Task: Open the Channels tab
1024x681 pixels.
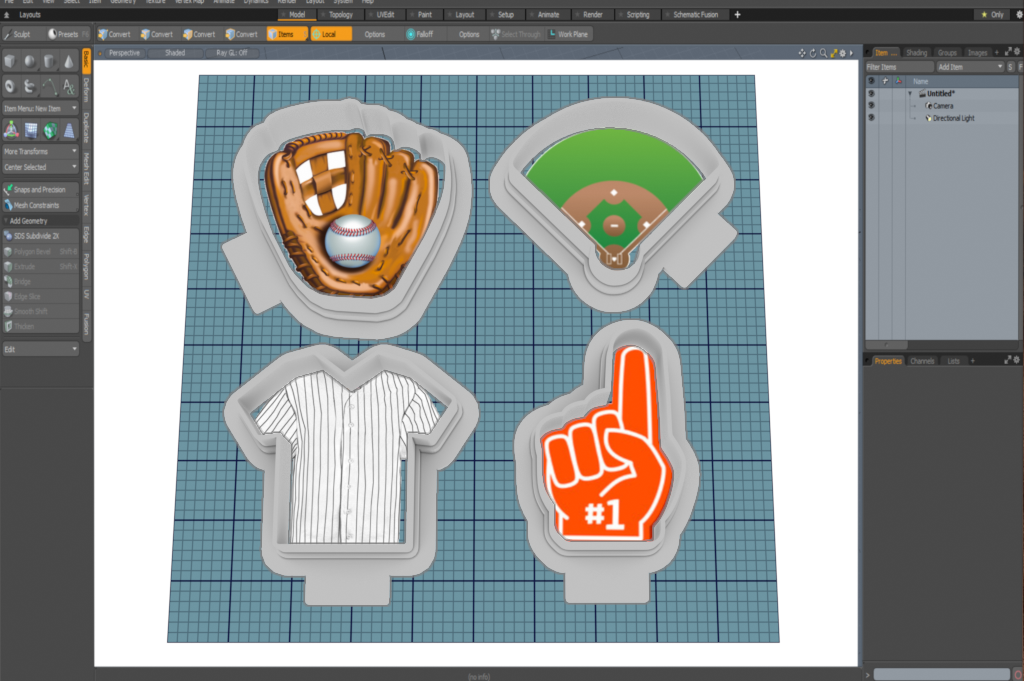Action: pos(922,360)
